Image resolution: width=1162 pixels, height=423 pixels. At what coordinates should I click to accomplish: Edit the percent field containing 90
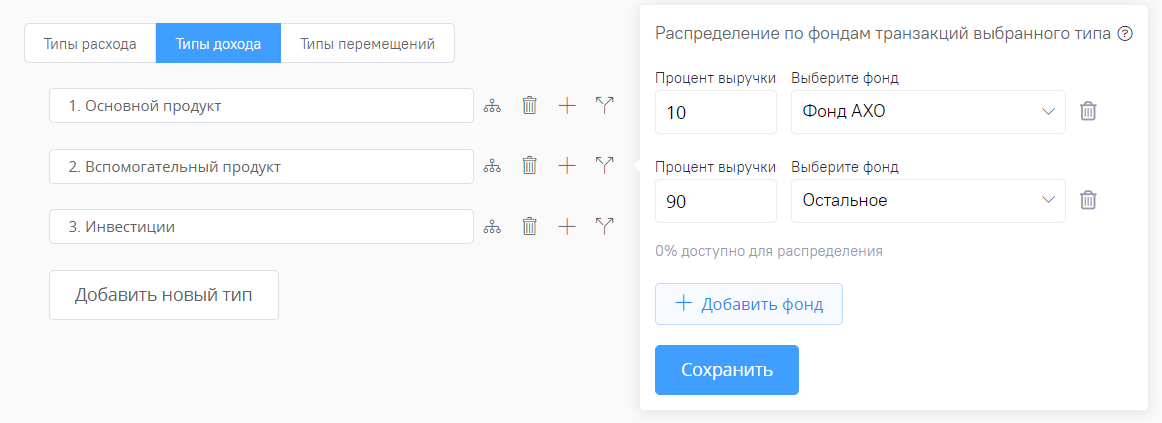point(716,201)
